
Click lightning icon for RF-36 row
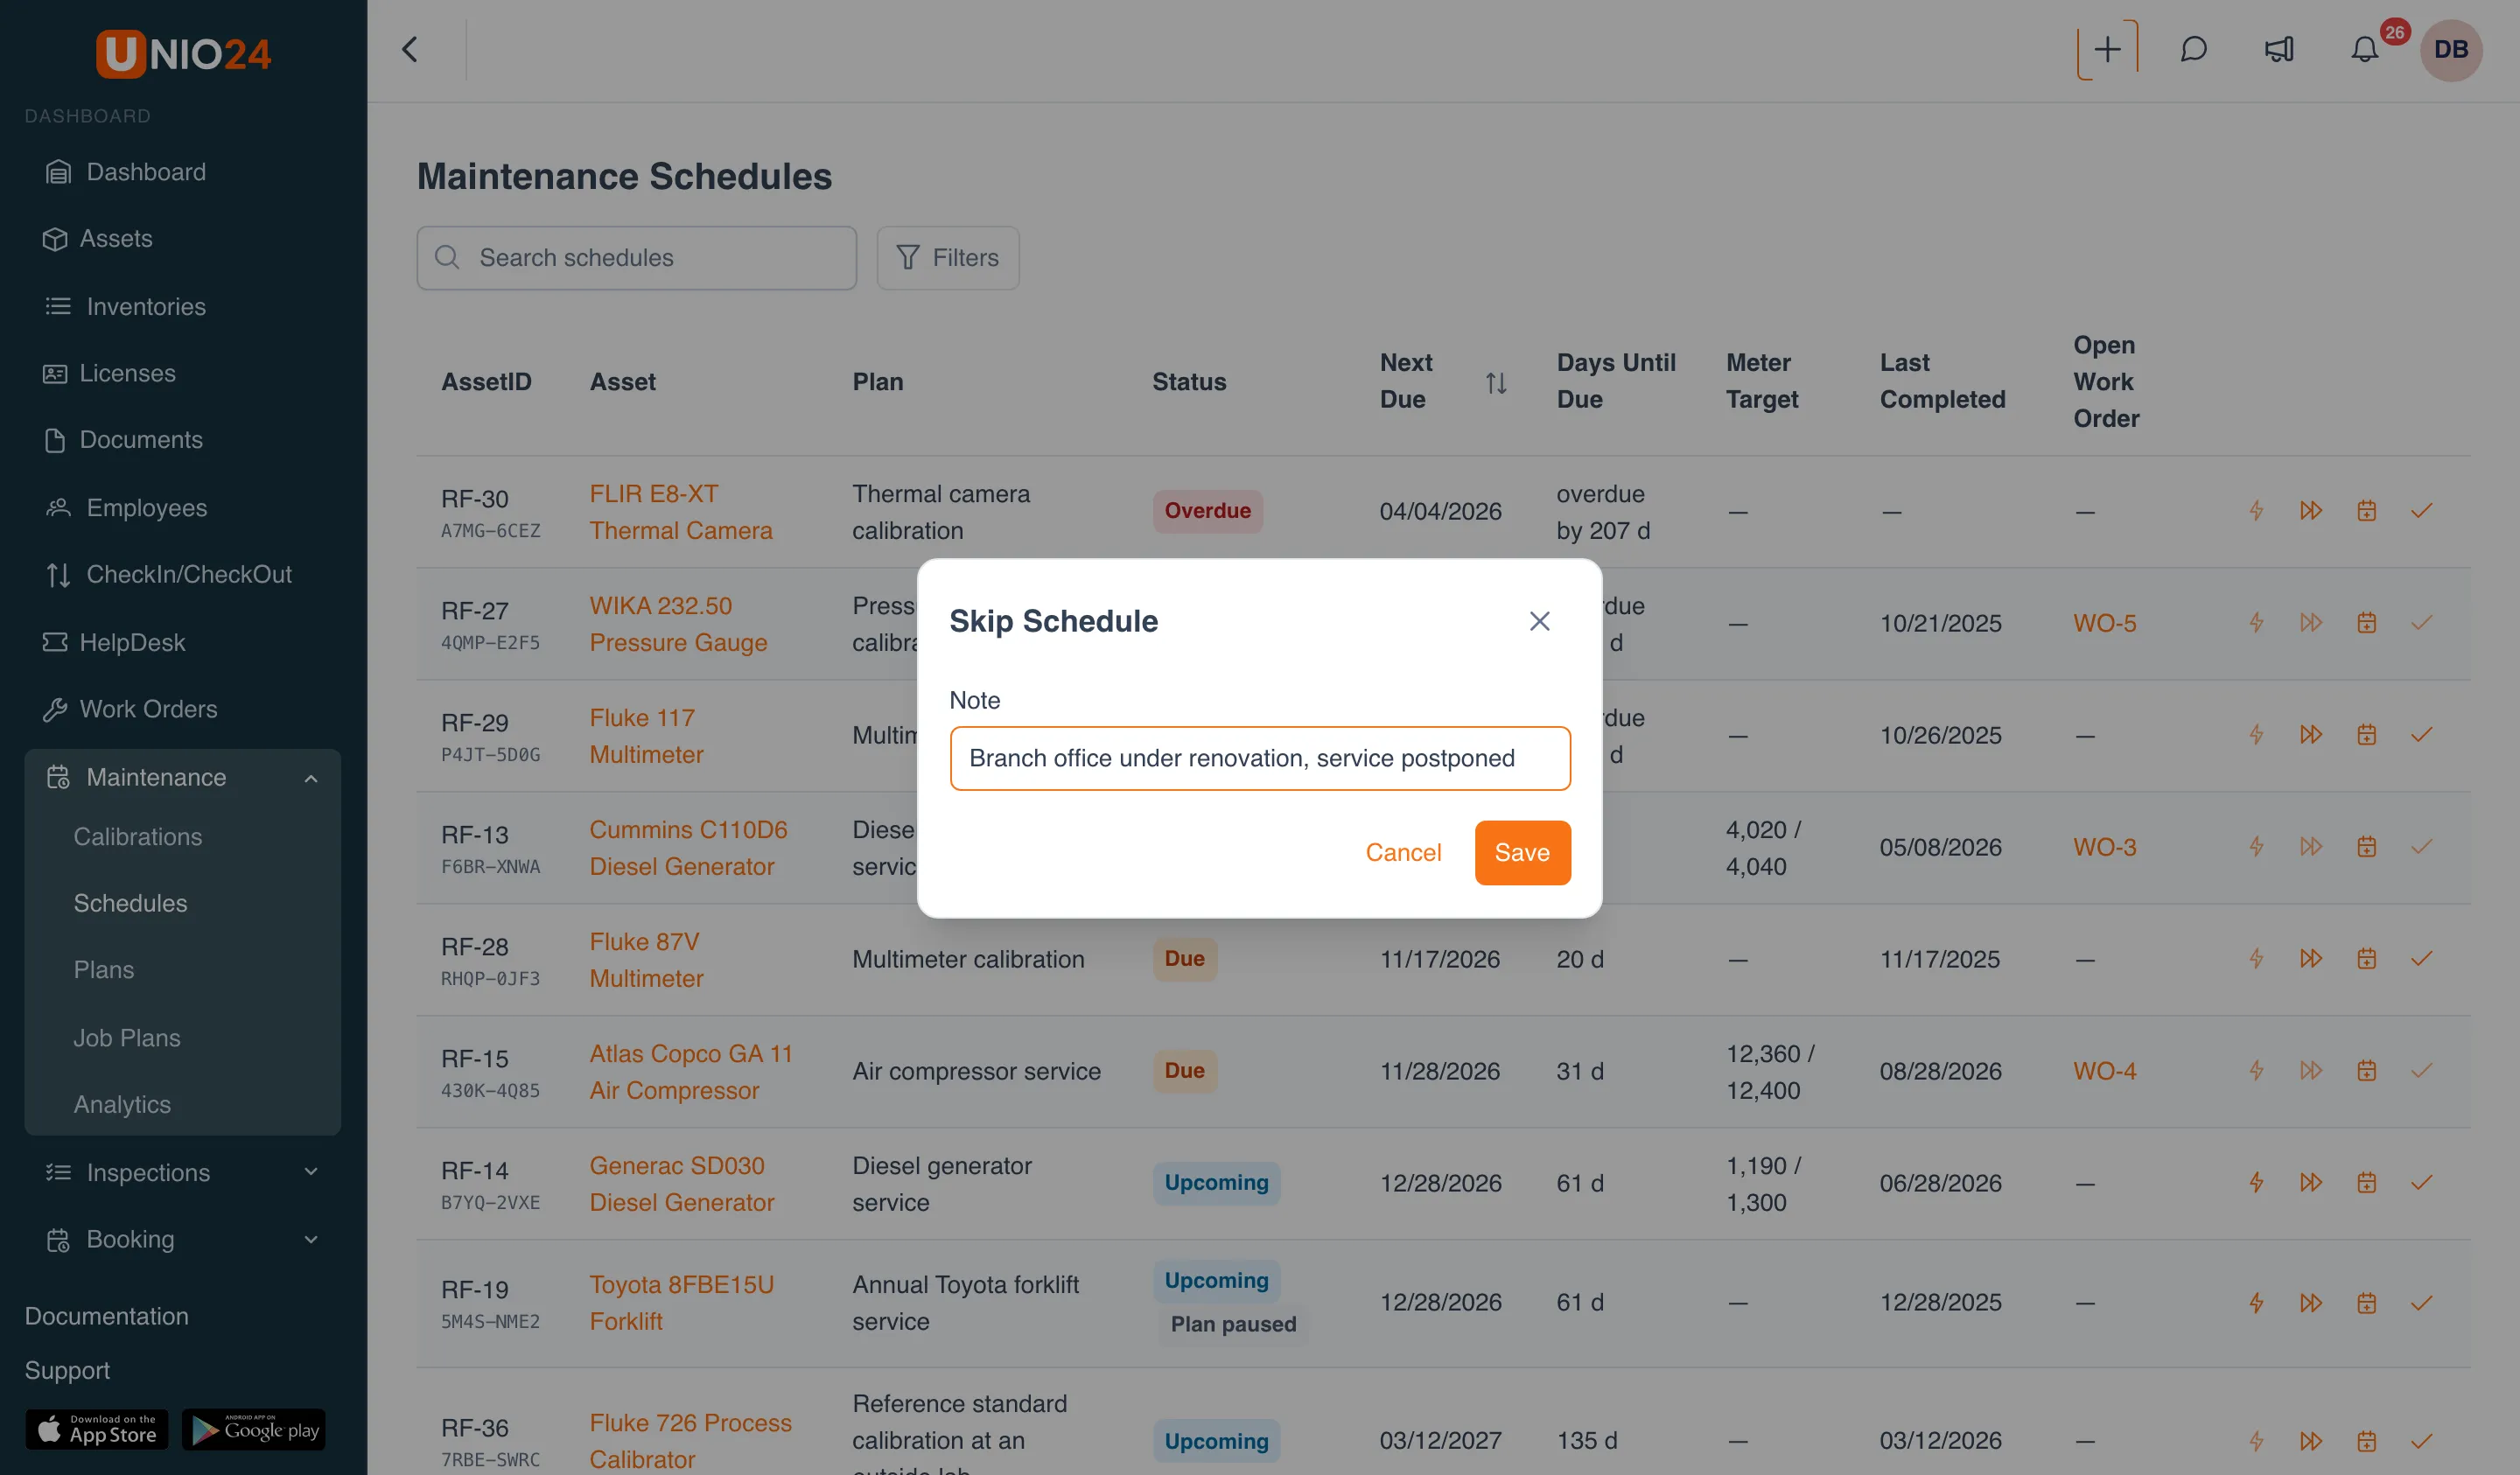[x=2256, y=1440]
